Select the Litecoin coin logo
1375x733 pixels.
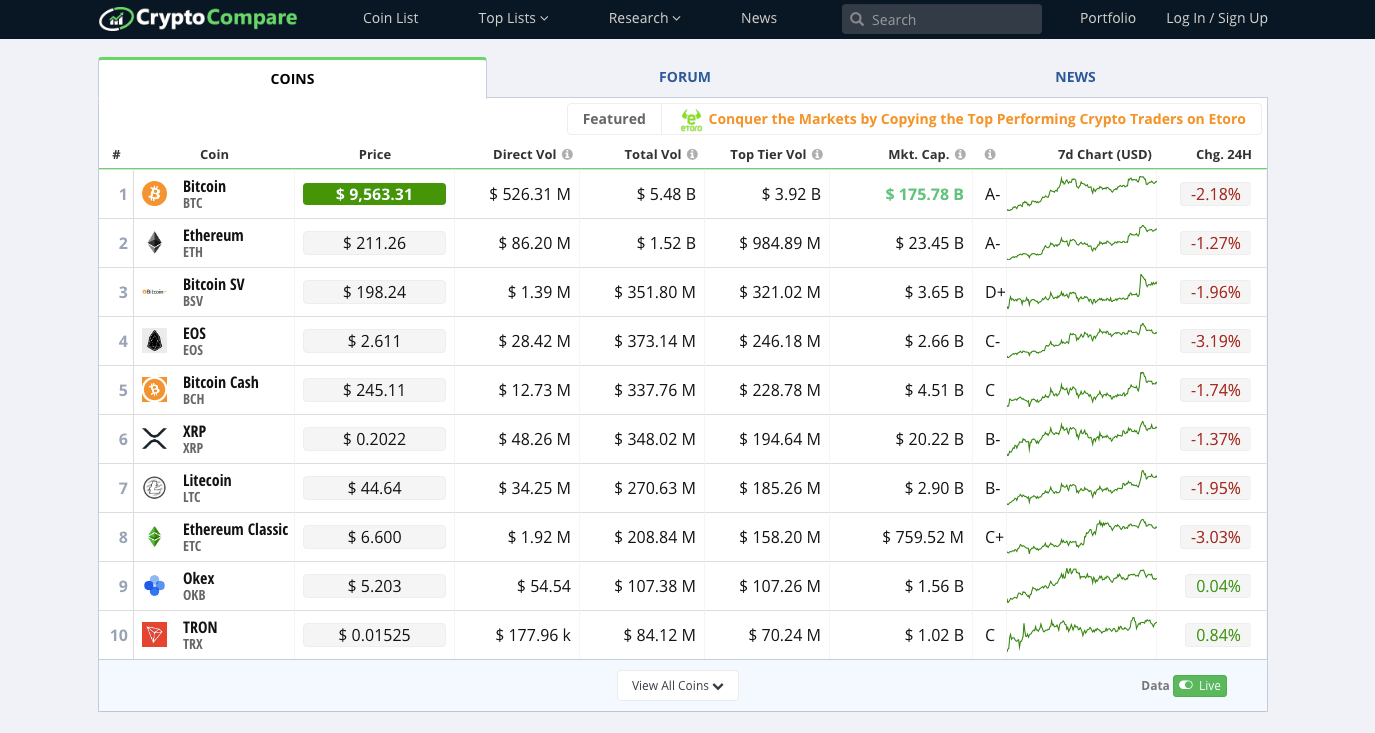click(x=154, y=487)
